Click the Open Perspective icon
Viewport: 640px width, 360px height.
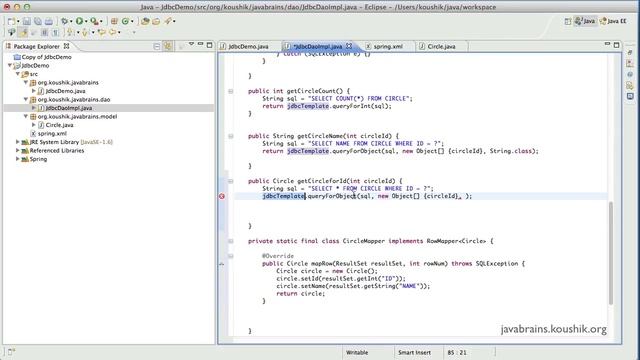(568, 21)
